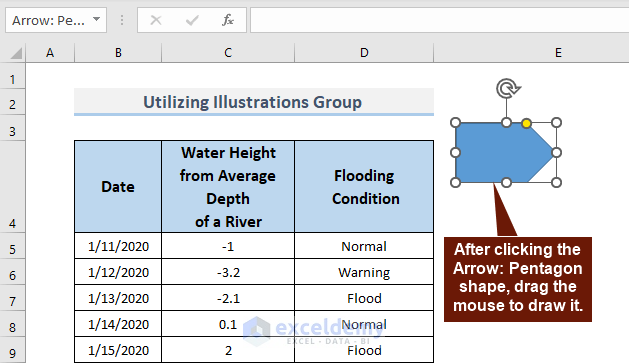The width and height of the screenshot is (629, 363).
Task: Click the Cancel (X) formula bar icon
Action: point(156,20)
